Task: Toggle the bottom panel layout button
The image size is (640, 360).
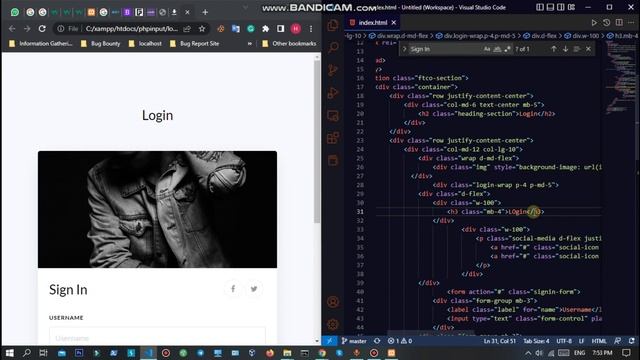Action: [550, 7]
